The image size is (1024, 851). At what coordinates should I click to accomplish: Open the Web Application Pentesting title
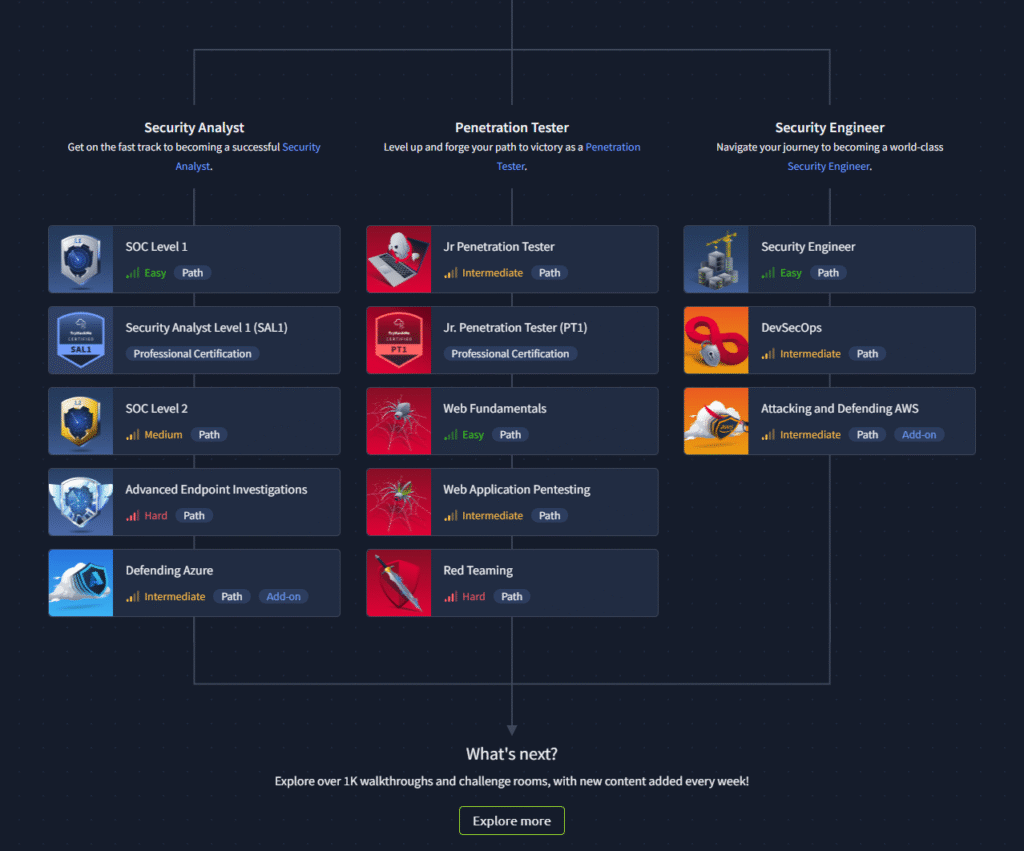[516, 490]
